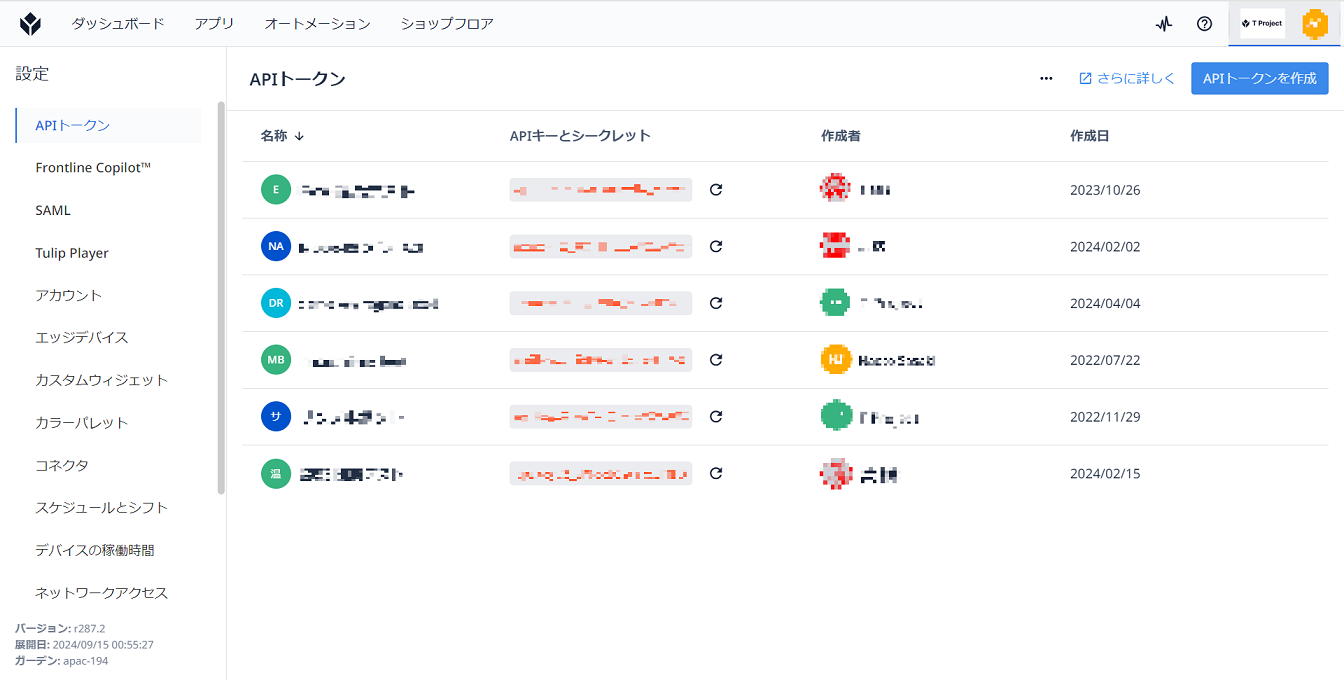Click the date 2024/02/02
The height and width of the screenshot is (680, 1344).
coord(1105,246)
